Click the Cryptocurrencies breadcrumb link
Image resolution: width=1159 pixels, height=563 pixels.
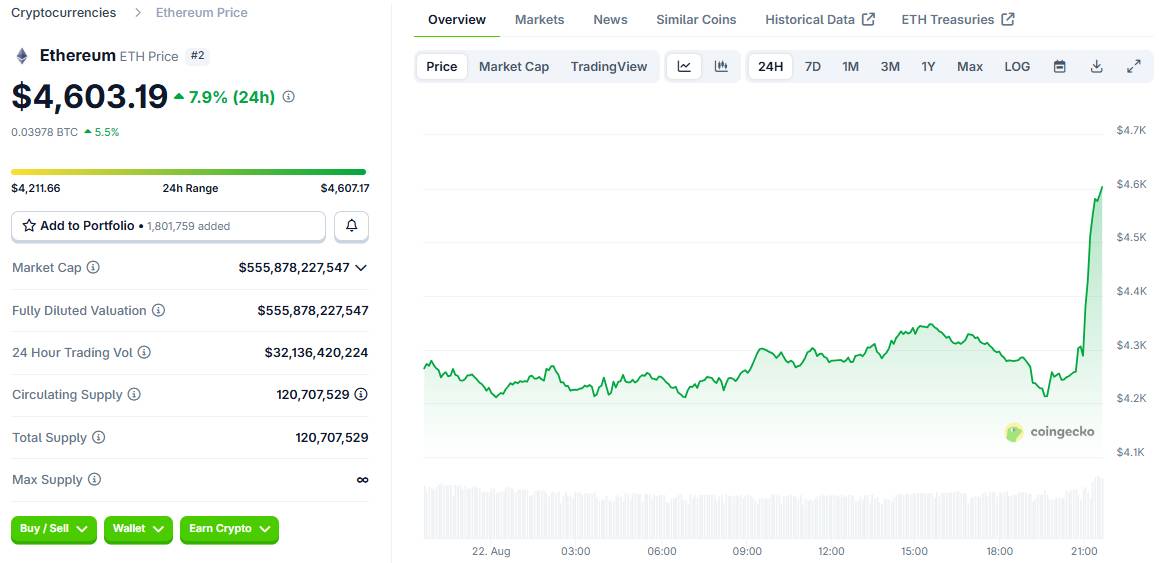[64, 13]
